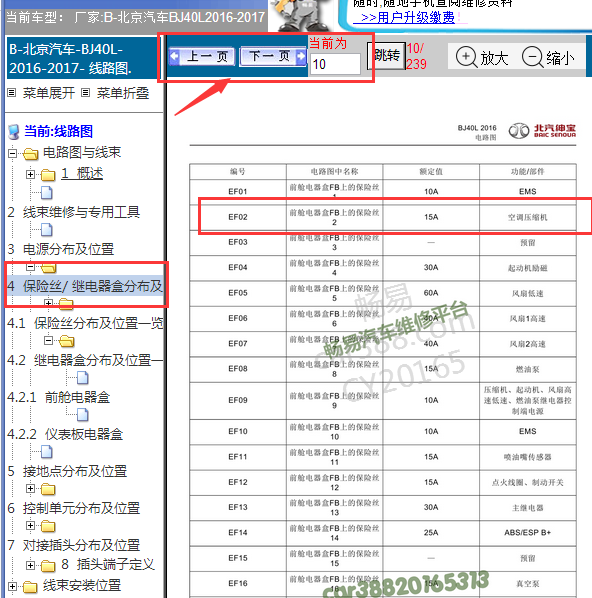Open the 1 概述 link
The image size is (592, 598).
[82, 174]
